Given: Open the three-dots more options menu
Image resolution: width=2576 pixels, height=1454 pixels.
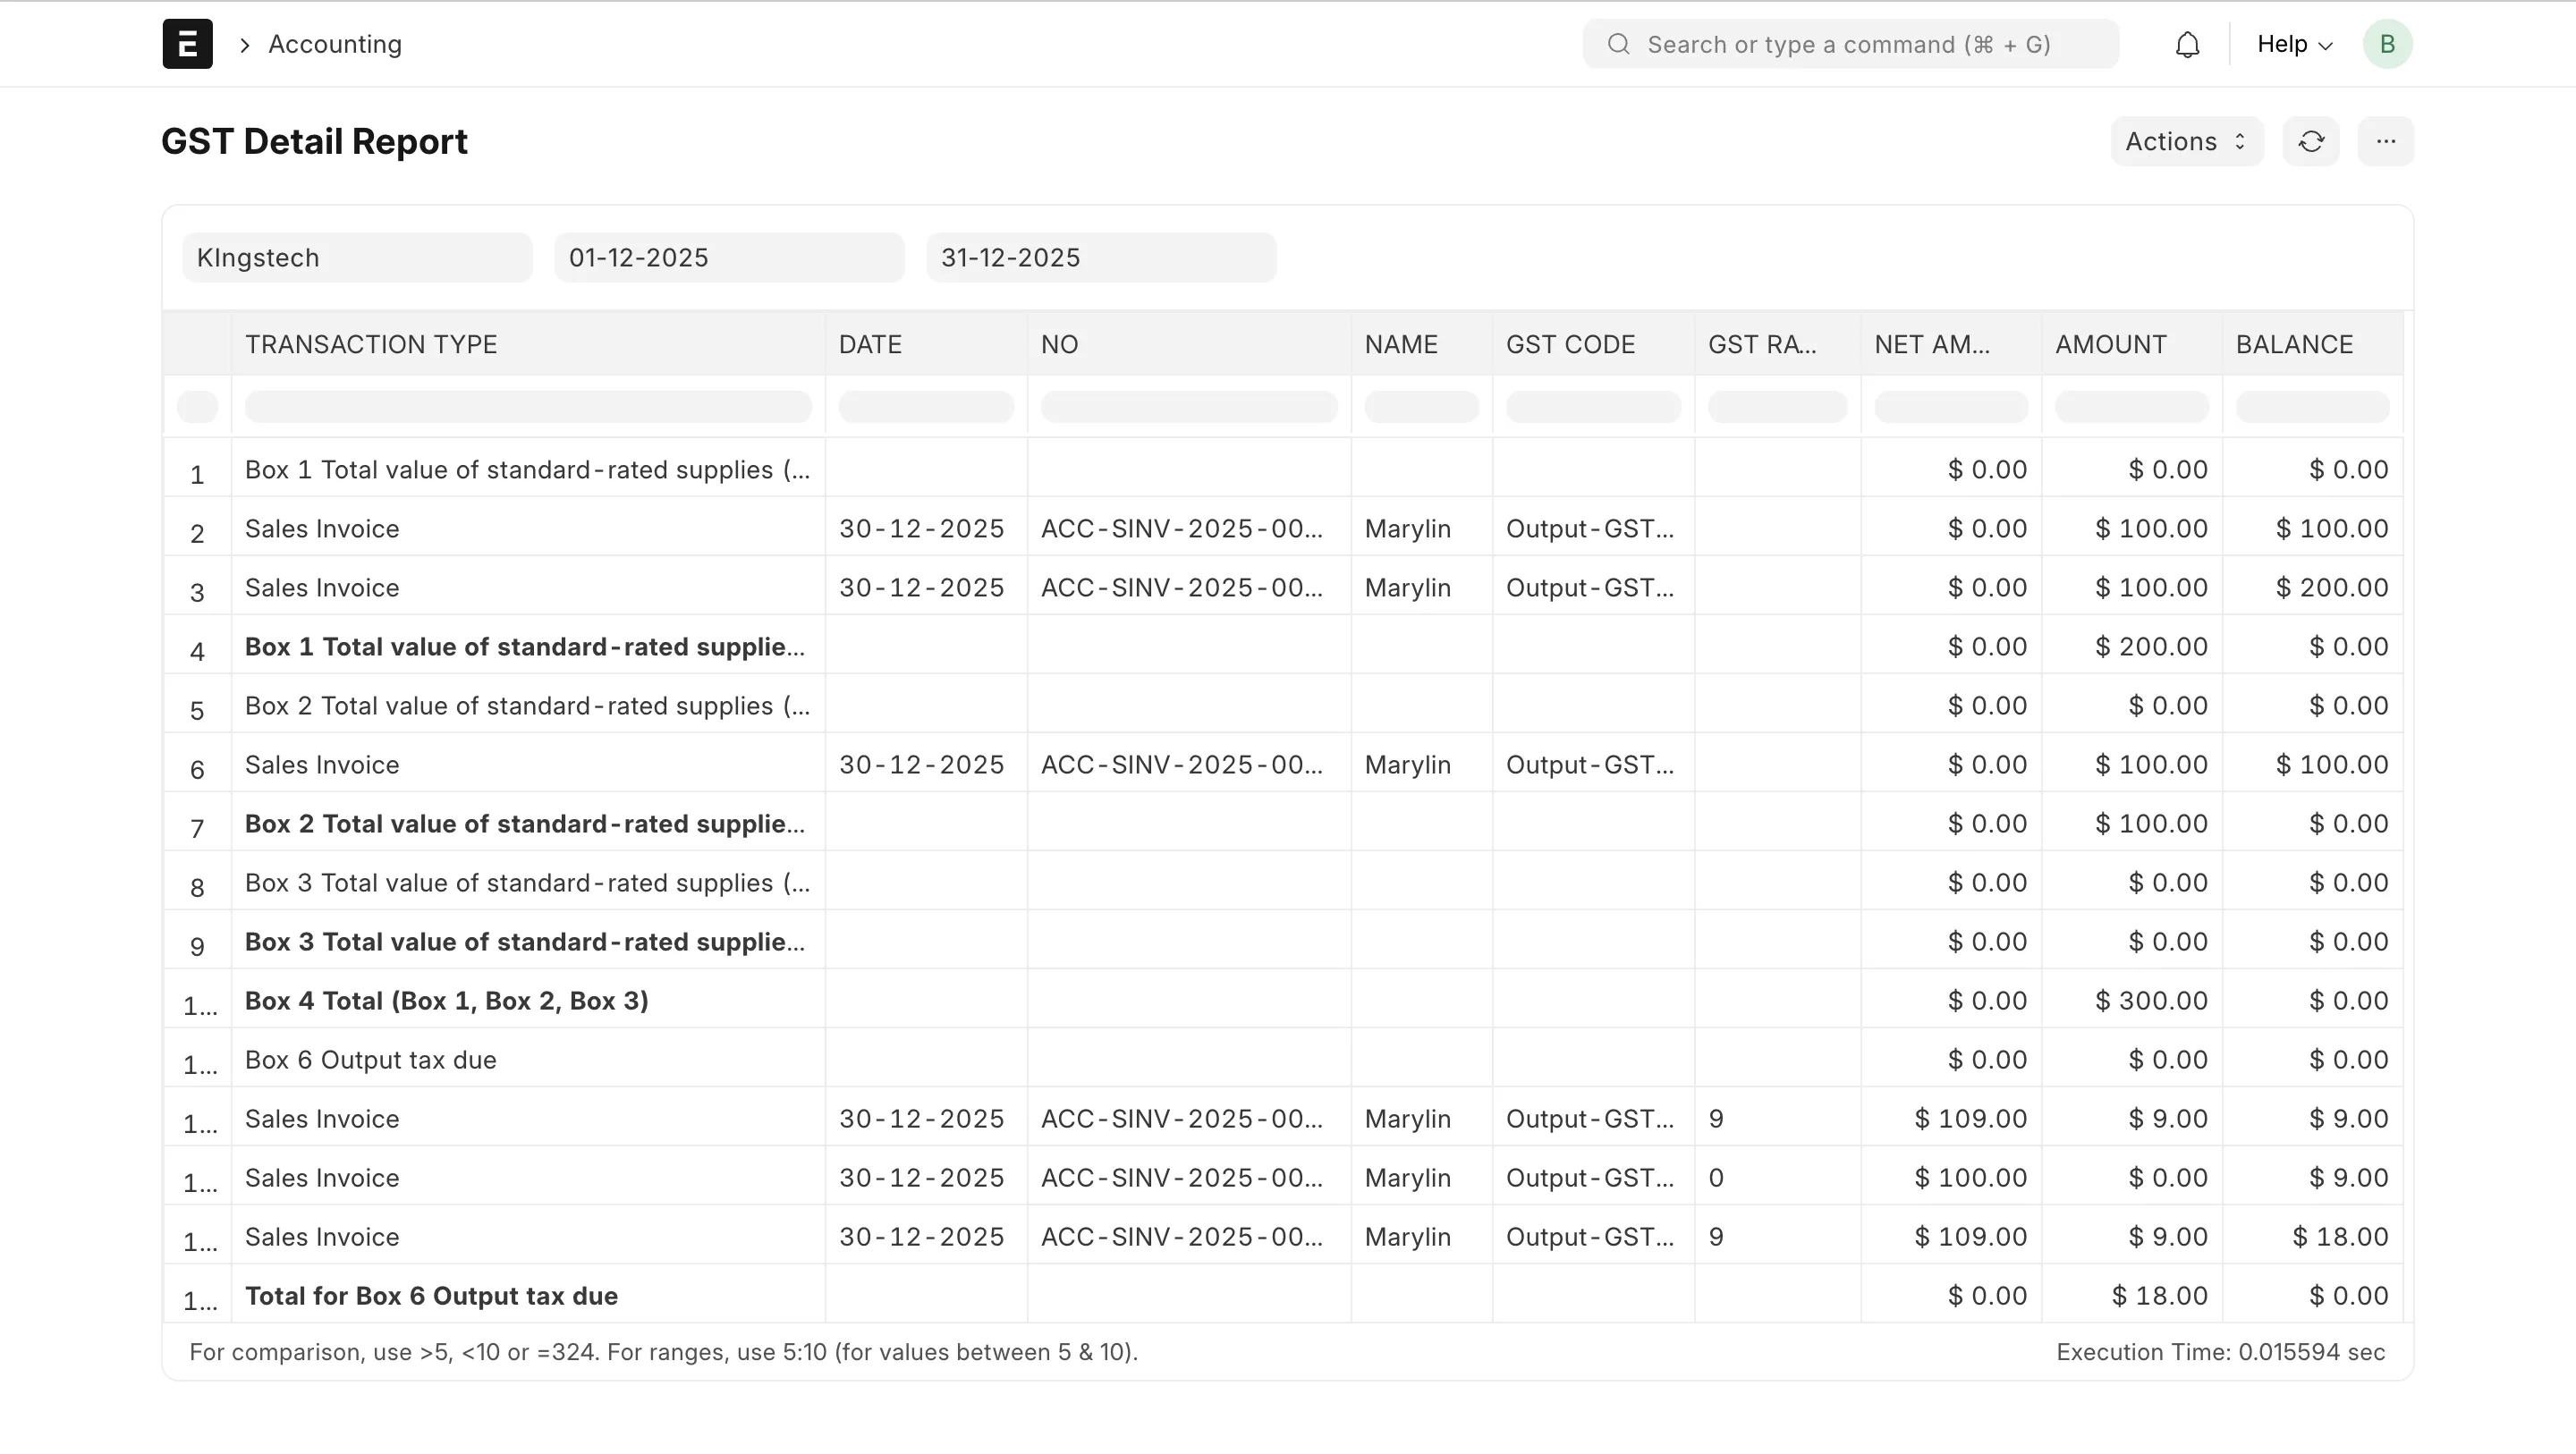Looking at the screenshot, I should click(x=2385, y=142).
